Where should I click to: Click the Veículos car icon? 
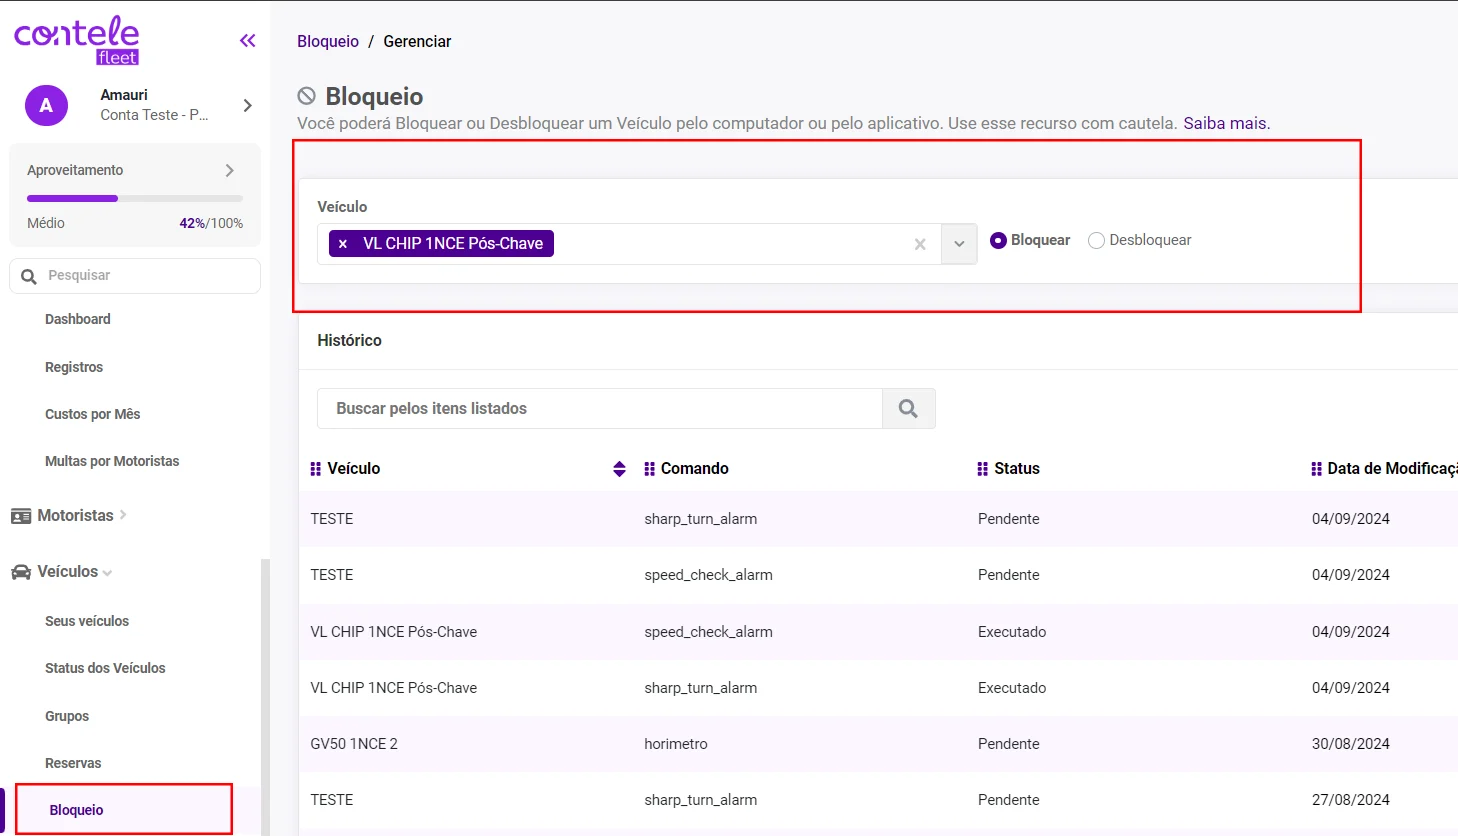coord(21,572)
